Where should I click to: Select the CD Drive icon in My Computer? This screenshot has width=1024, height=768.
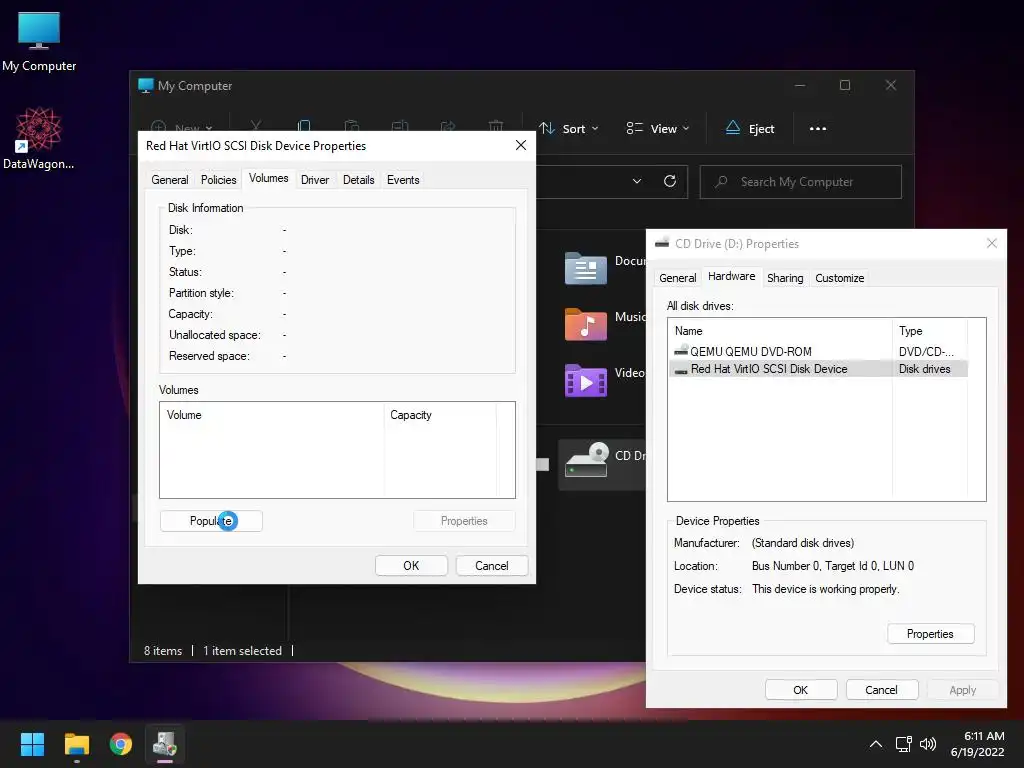tap(586, 460)
